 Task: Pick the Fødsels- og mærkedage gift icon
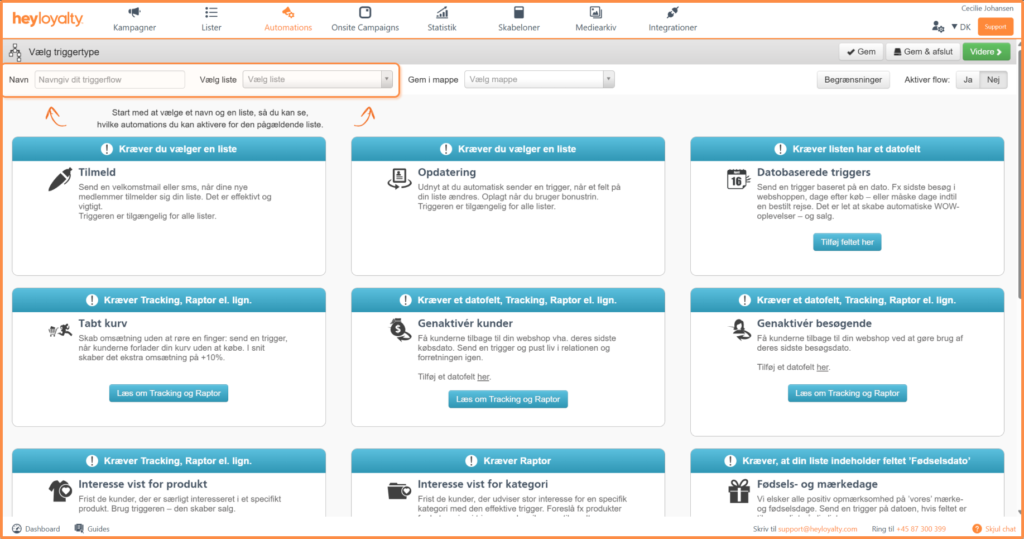pyautogui.click(x=738, y=490)
